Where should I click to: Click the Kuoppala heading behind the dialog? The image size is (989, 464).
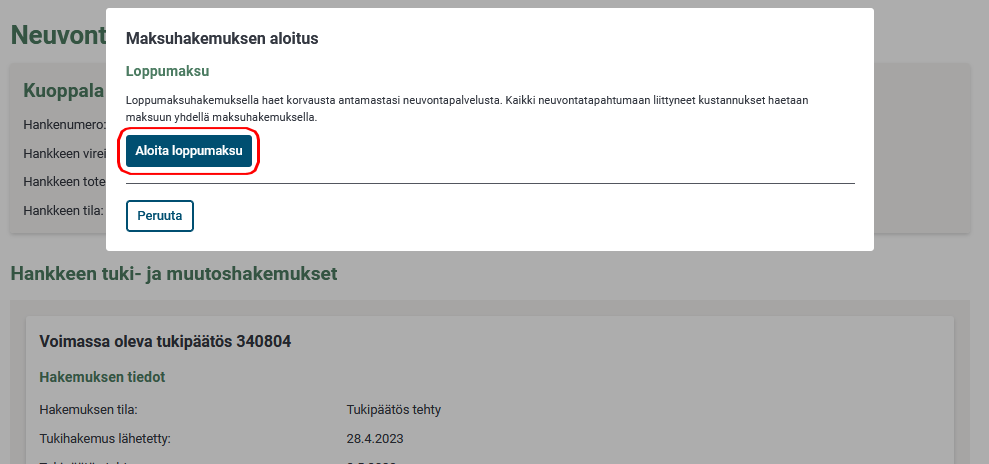[63, 91]
